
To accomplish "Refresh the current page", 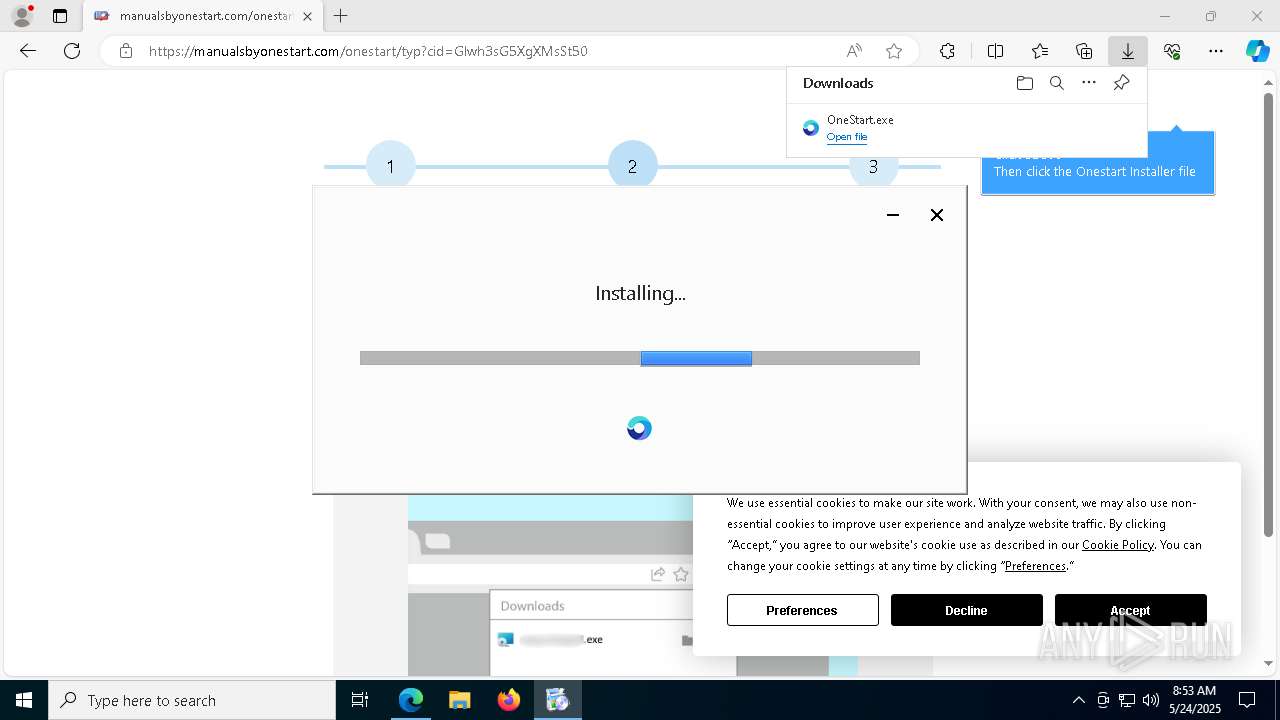I will [72, 51].
